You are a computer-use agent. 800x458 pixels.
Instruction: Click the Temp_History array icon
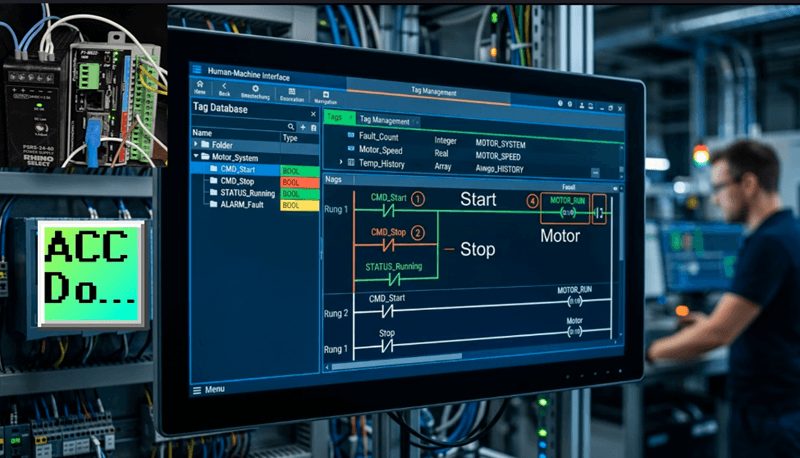(x=351, y=162)
